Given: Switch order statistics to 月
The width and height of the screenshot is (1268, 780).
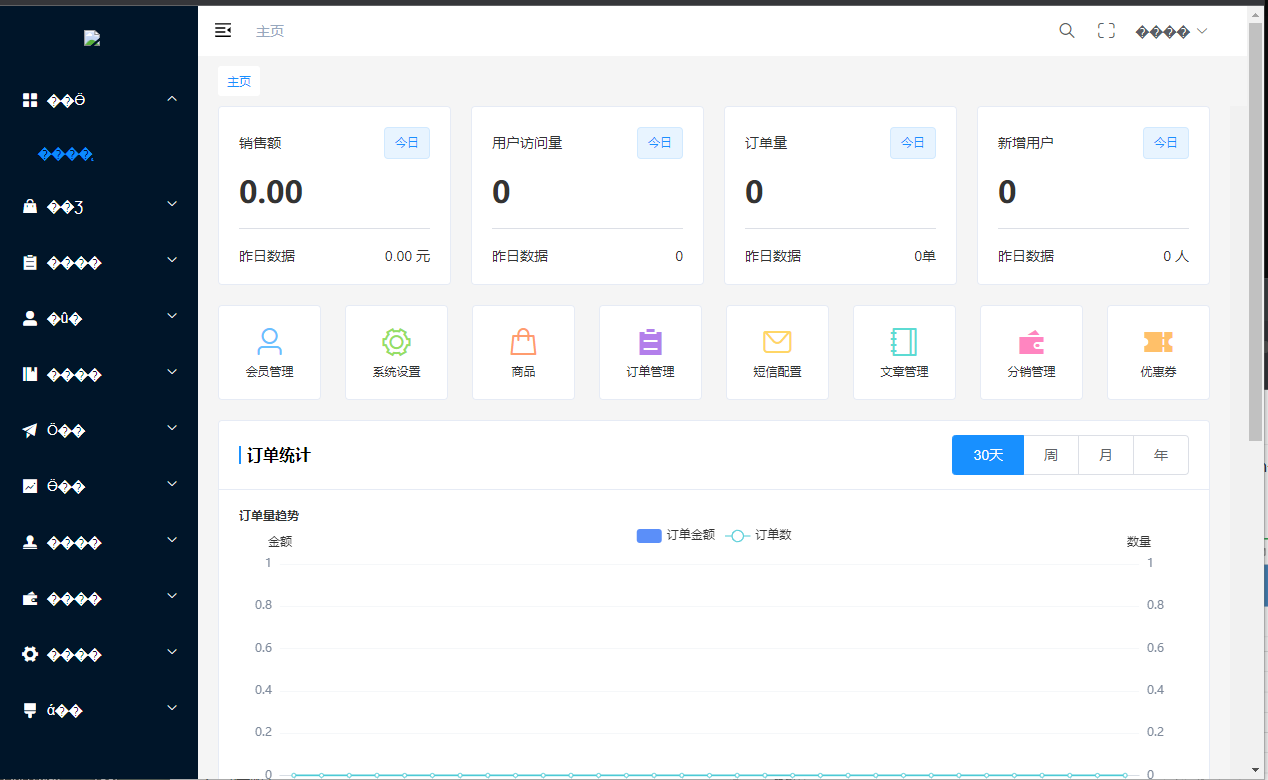Looking at the screenshot, I should coord(1106,455).
